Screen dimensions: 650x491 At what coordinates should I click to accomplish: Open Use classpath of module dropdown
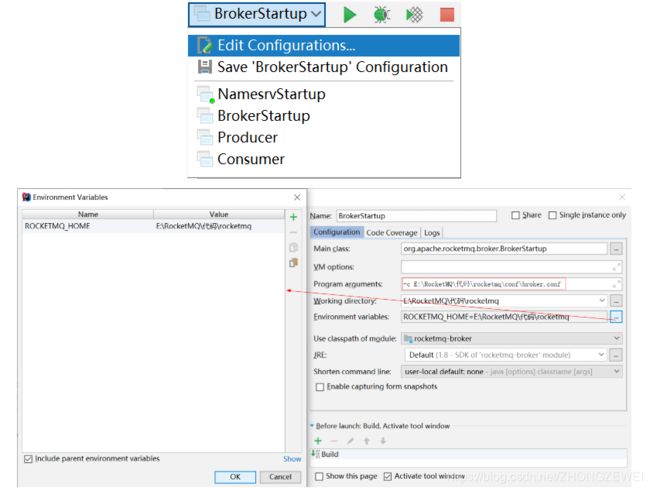click(x=512, y=339)
